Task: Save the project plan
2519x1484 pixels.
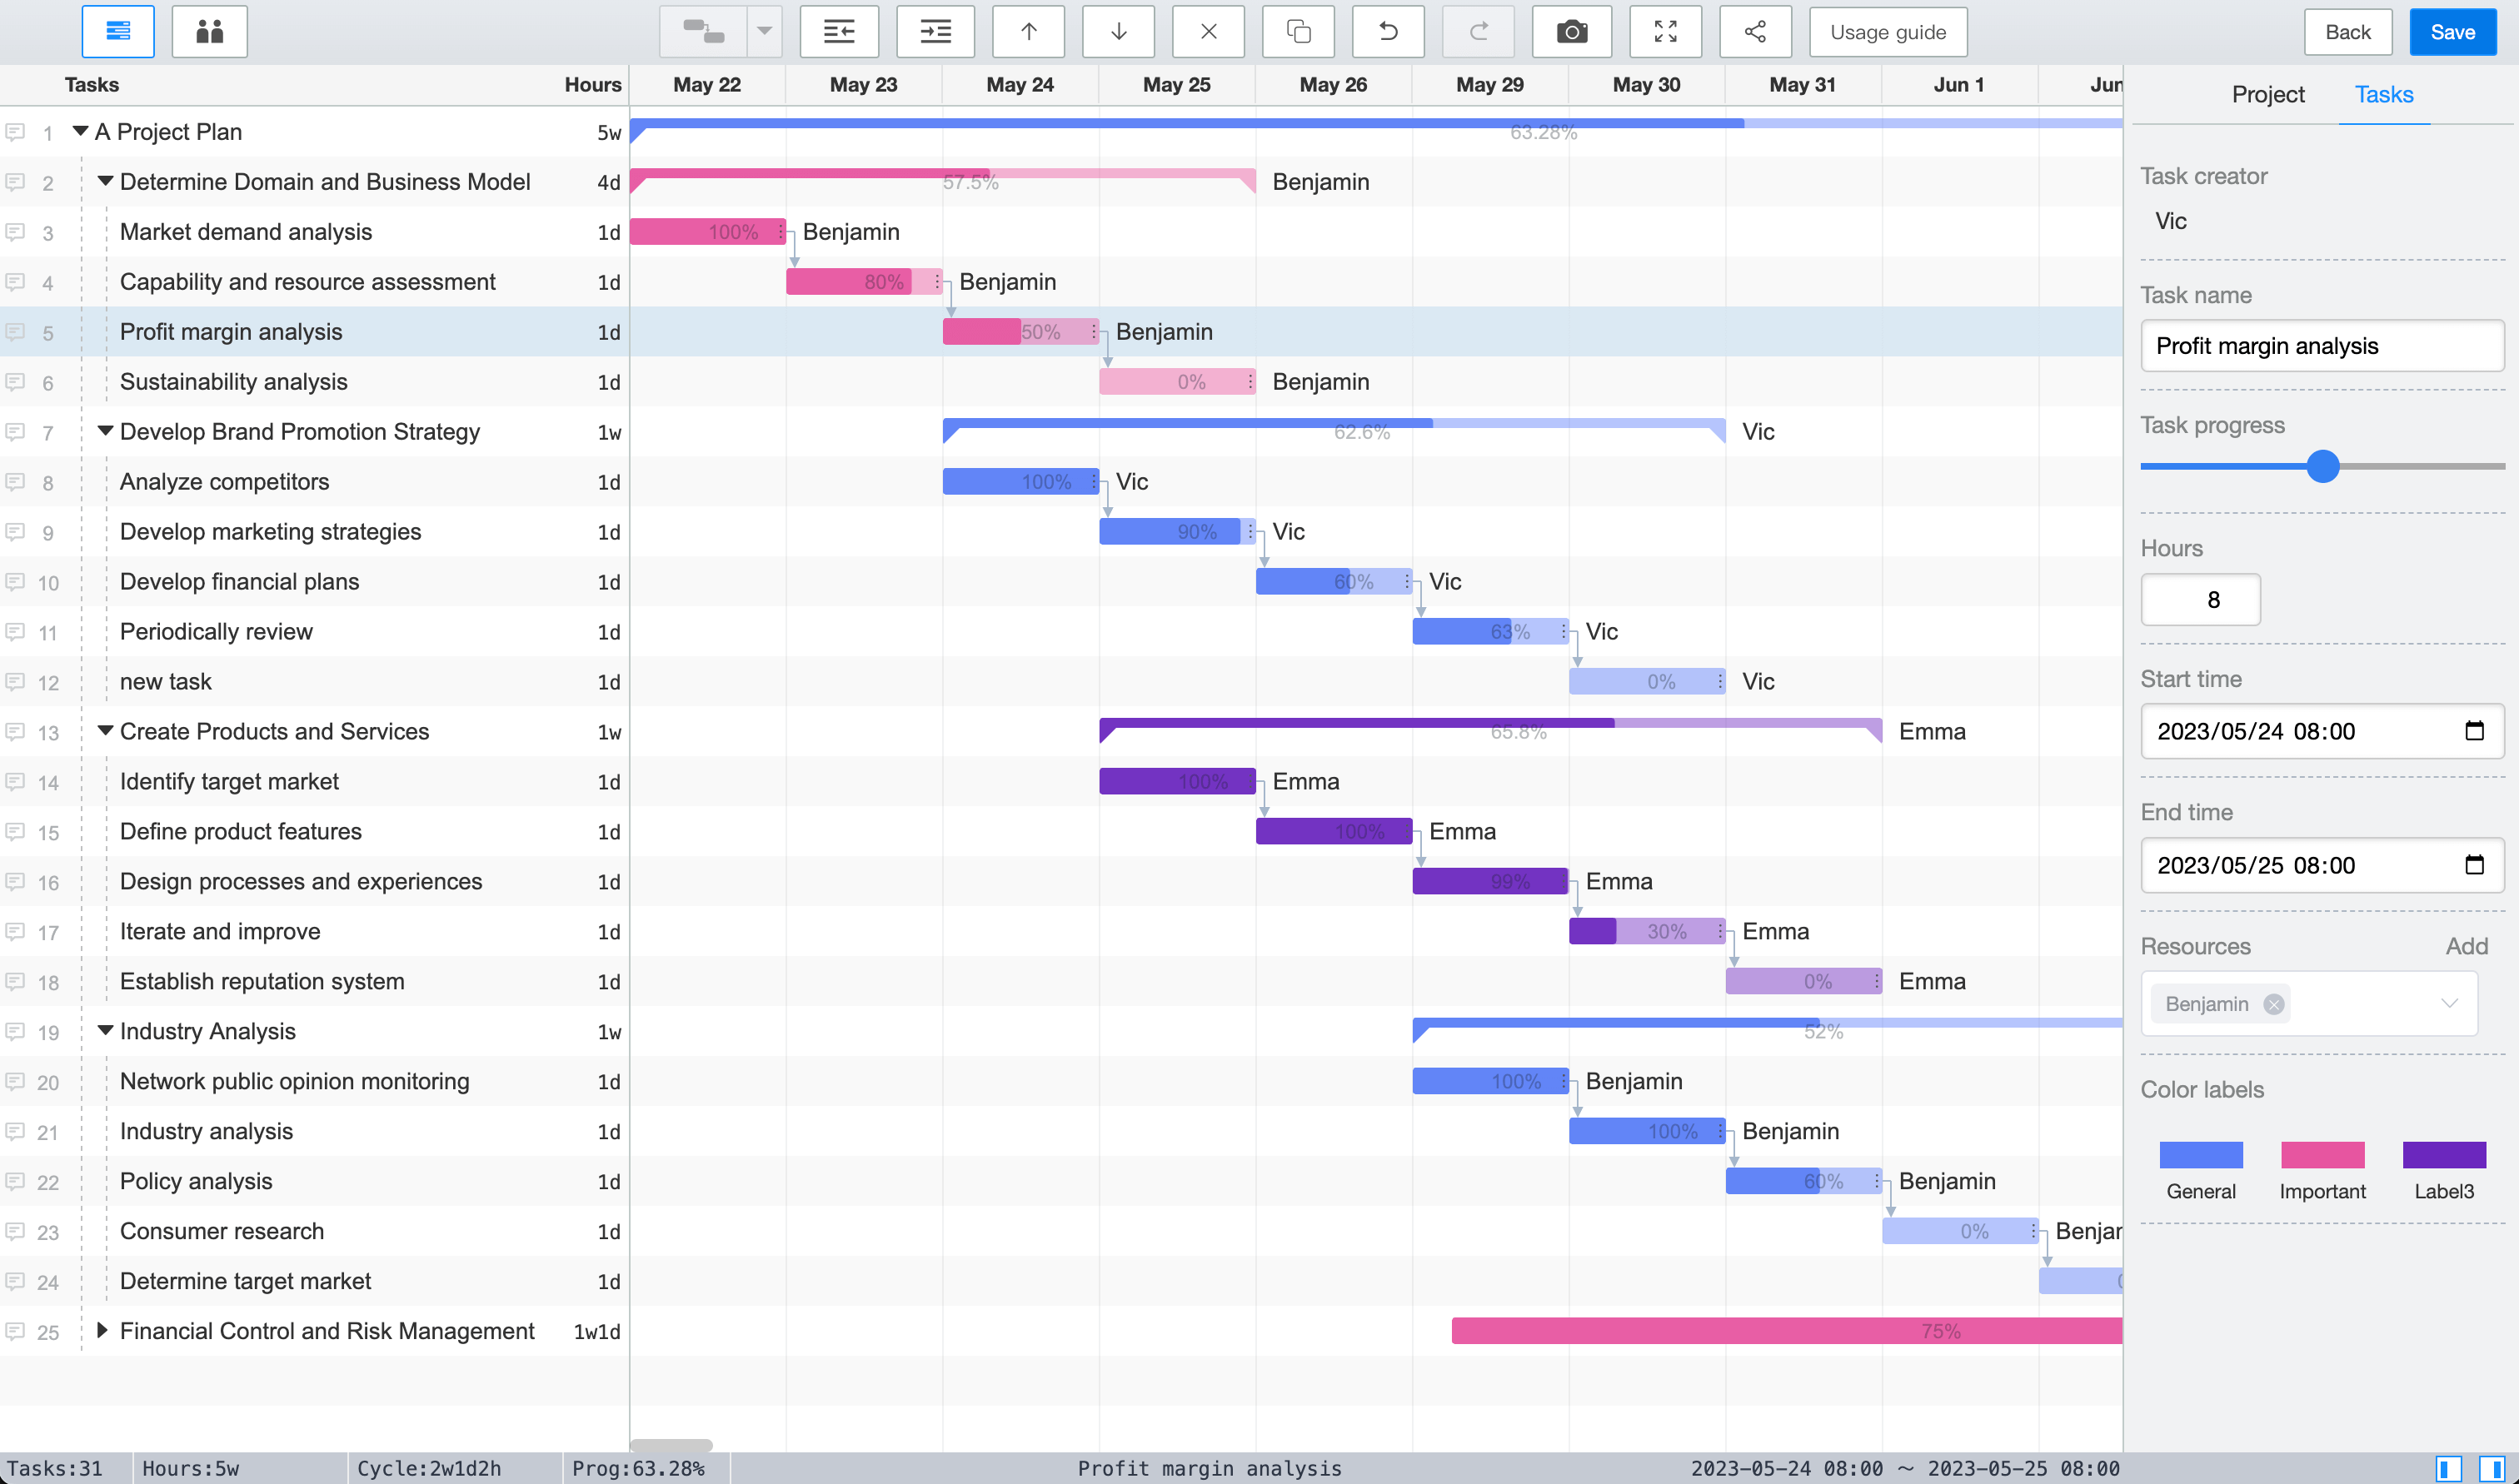Action: pyautogui.click(x=2452, y=31)
